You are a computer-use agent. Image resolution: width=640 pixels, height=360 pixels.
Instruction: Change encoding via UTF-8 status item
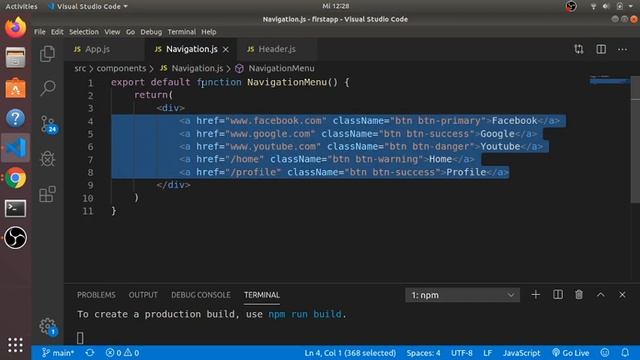(462, 353)
